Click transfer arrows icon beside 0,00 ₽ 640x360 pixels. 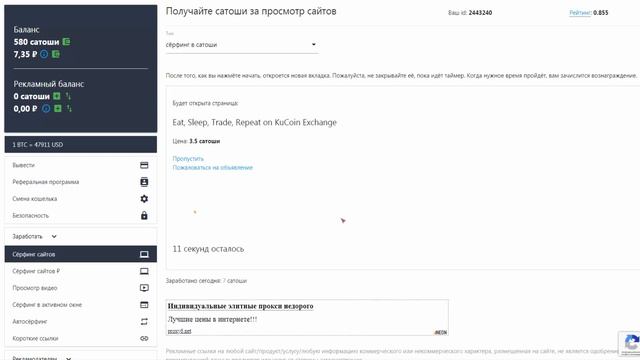[69, 108]
